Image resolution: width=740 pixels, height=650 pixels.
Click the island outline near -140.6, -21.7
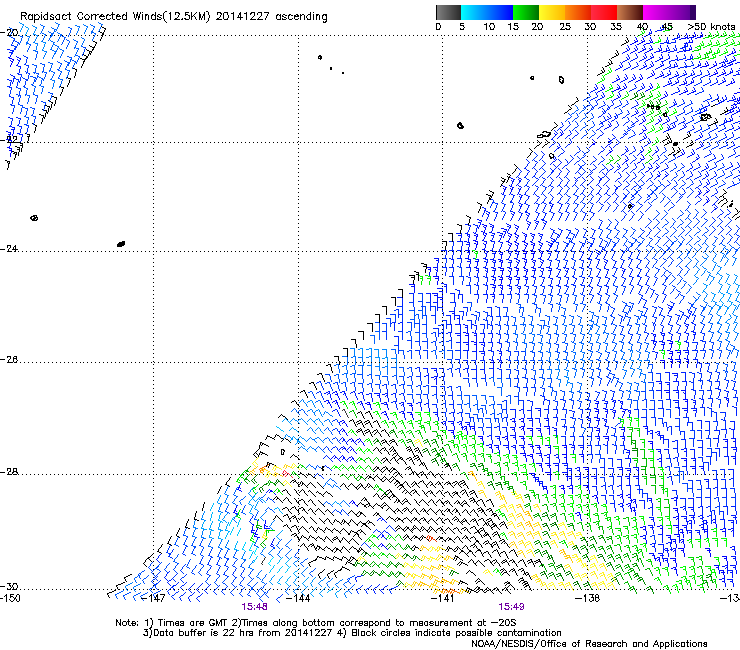point(460,126)
